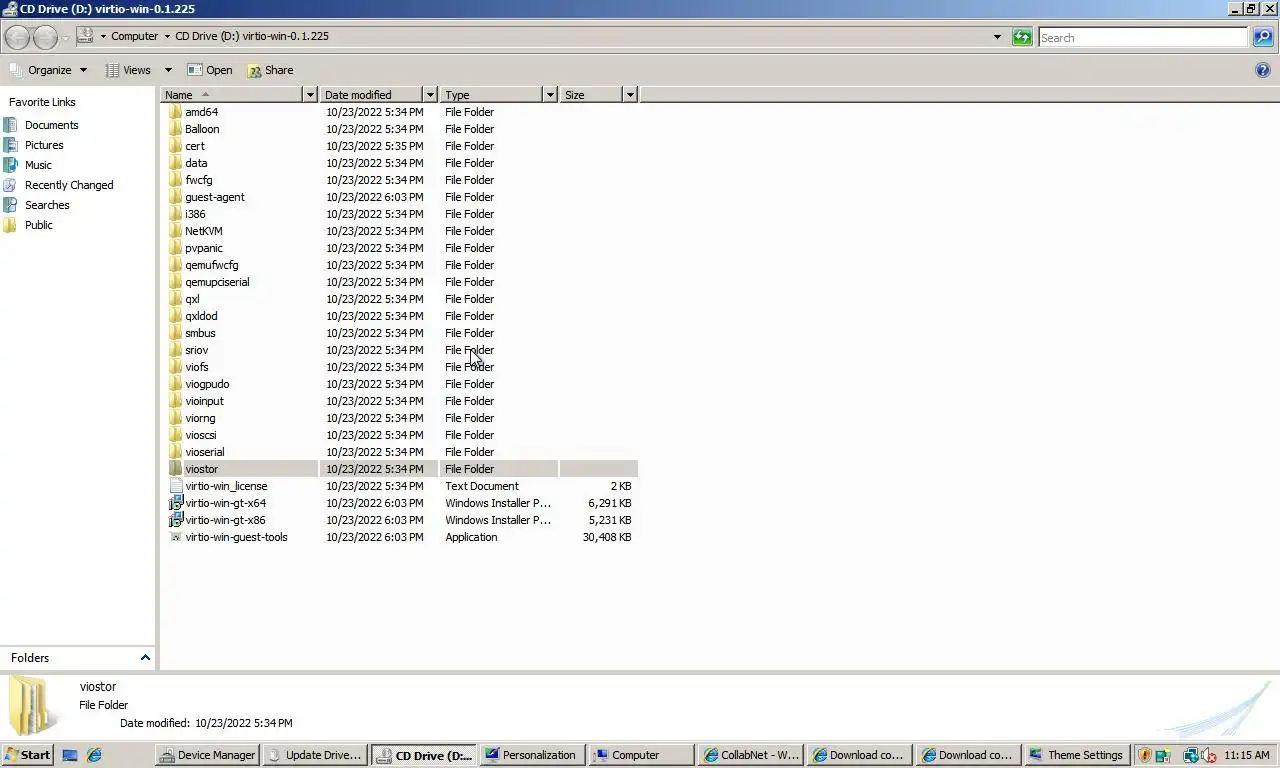Expand the Folders pane chevron
The image size is (1280, 768).
pyautogui.click(x=145, y=658)
